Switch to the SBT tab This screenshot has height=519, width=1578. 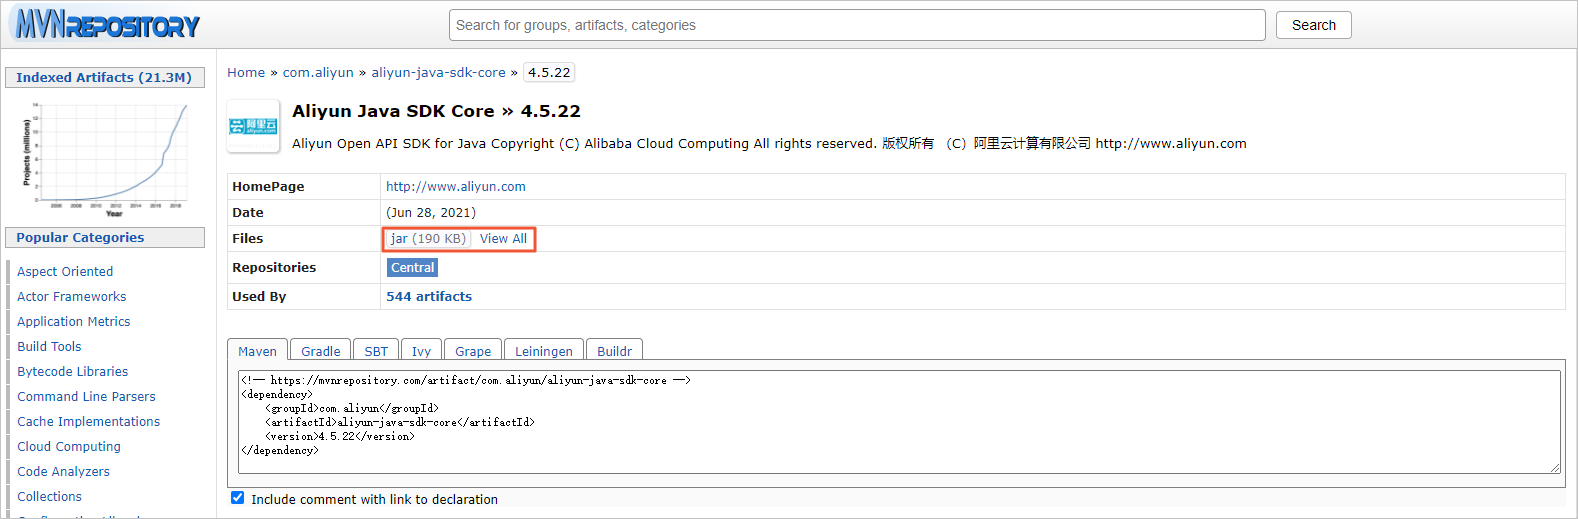pyautogui.click(x=376, y=351)
